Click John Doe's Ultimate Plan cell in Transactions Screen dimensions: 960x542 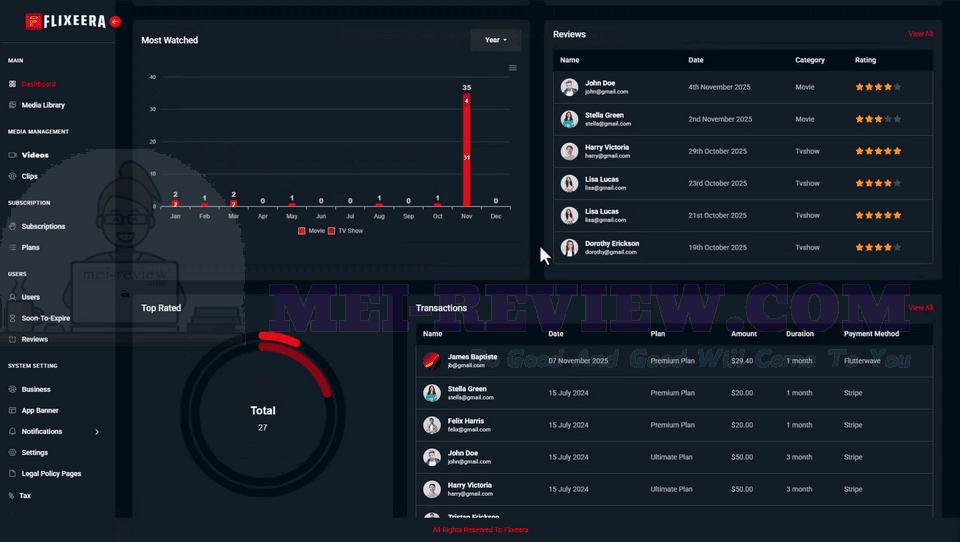pos(672,457)
